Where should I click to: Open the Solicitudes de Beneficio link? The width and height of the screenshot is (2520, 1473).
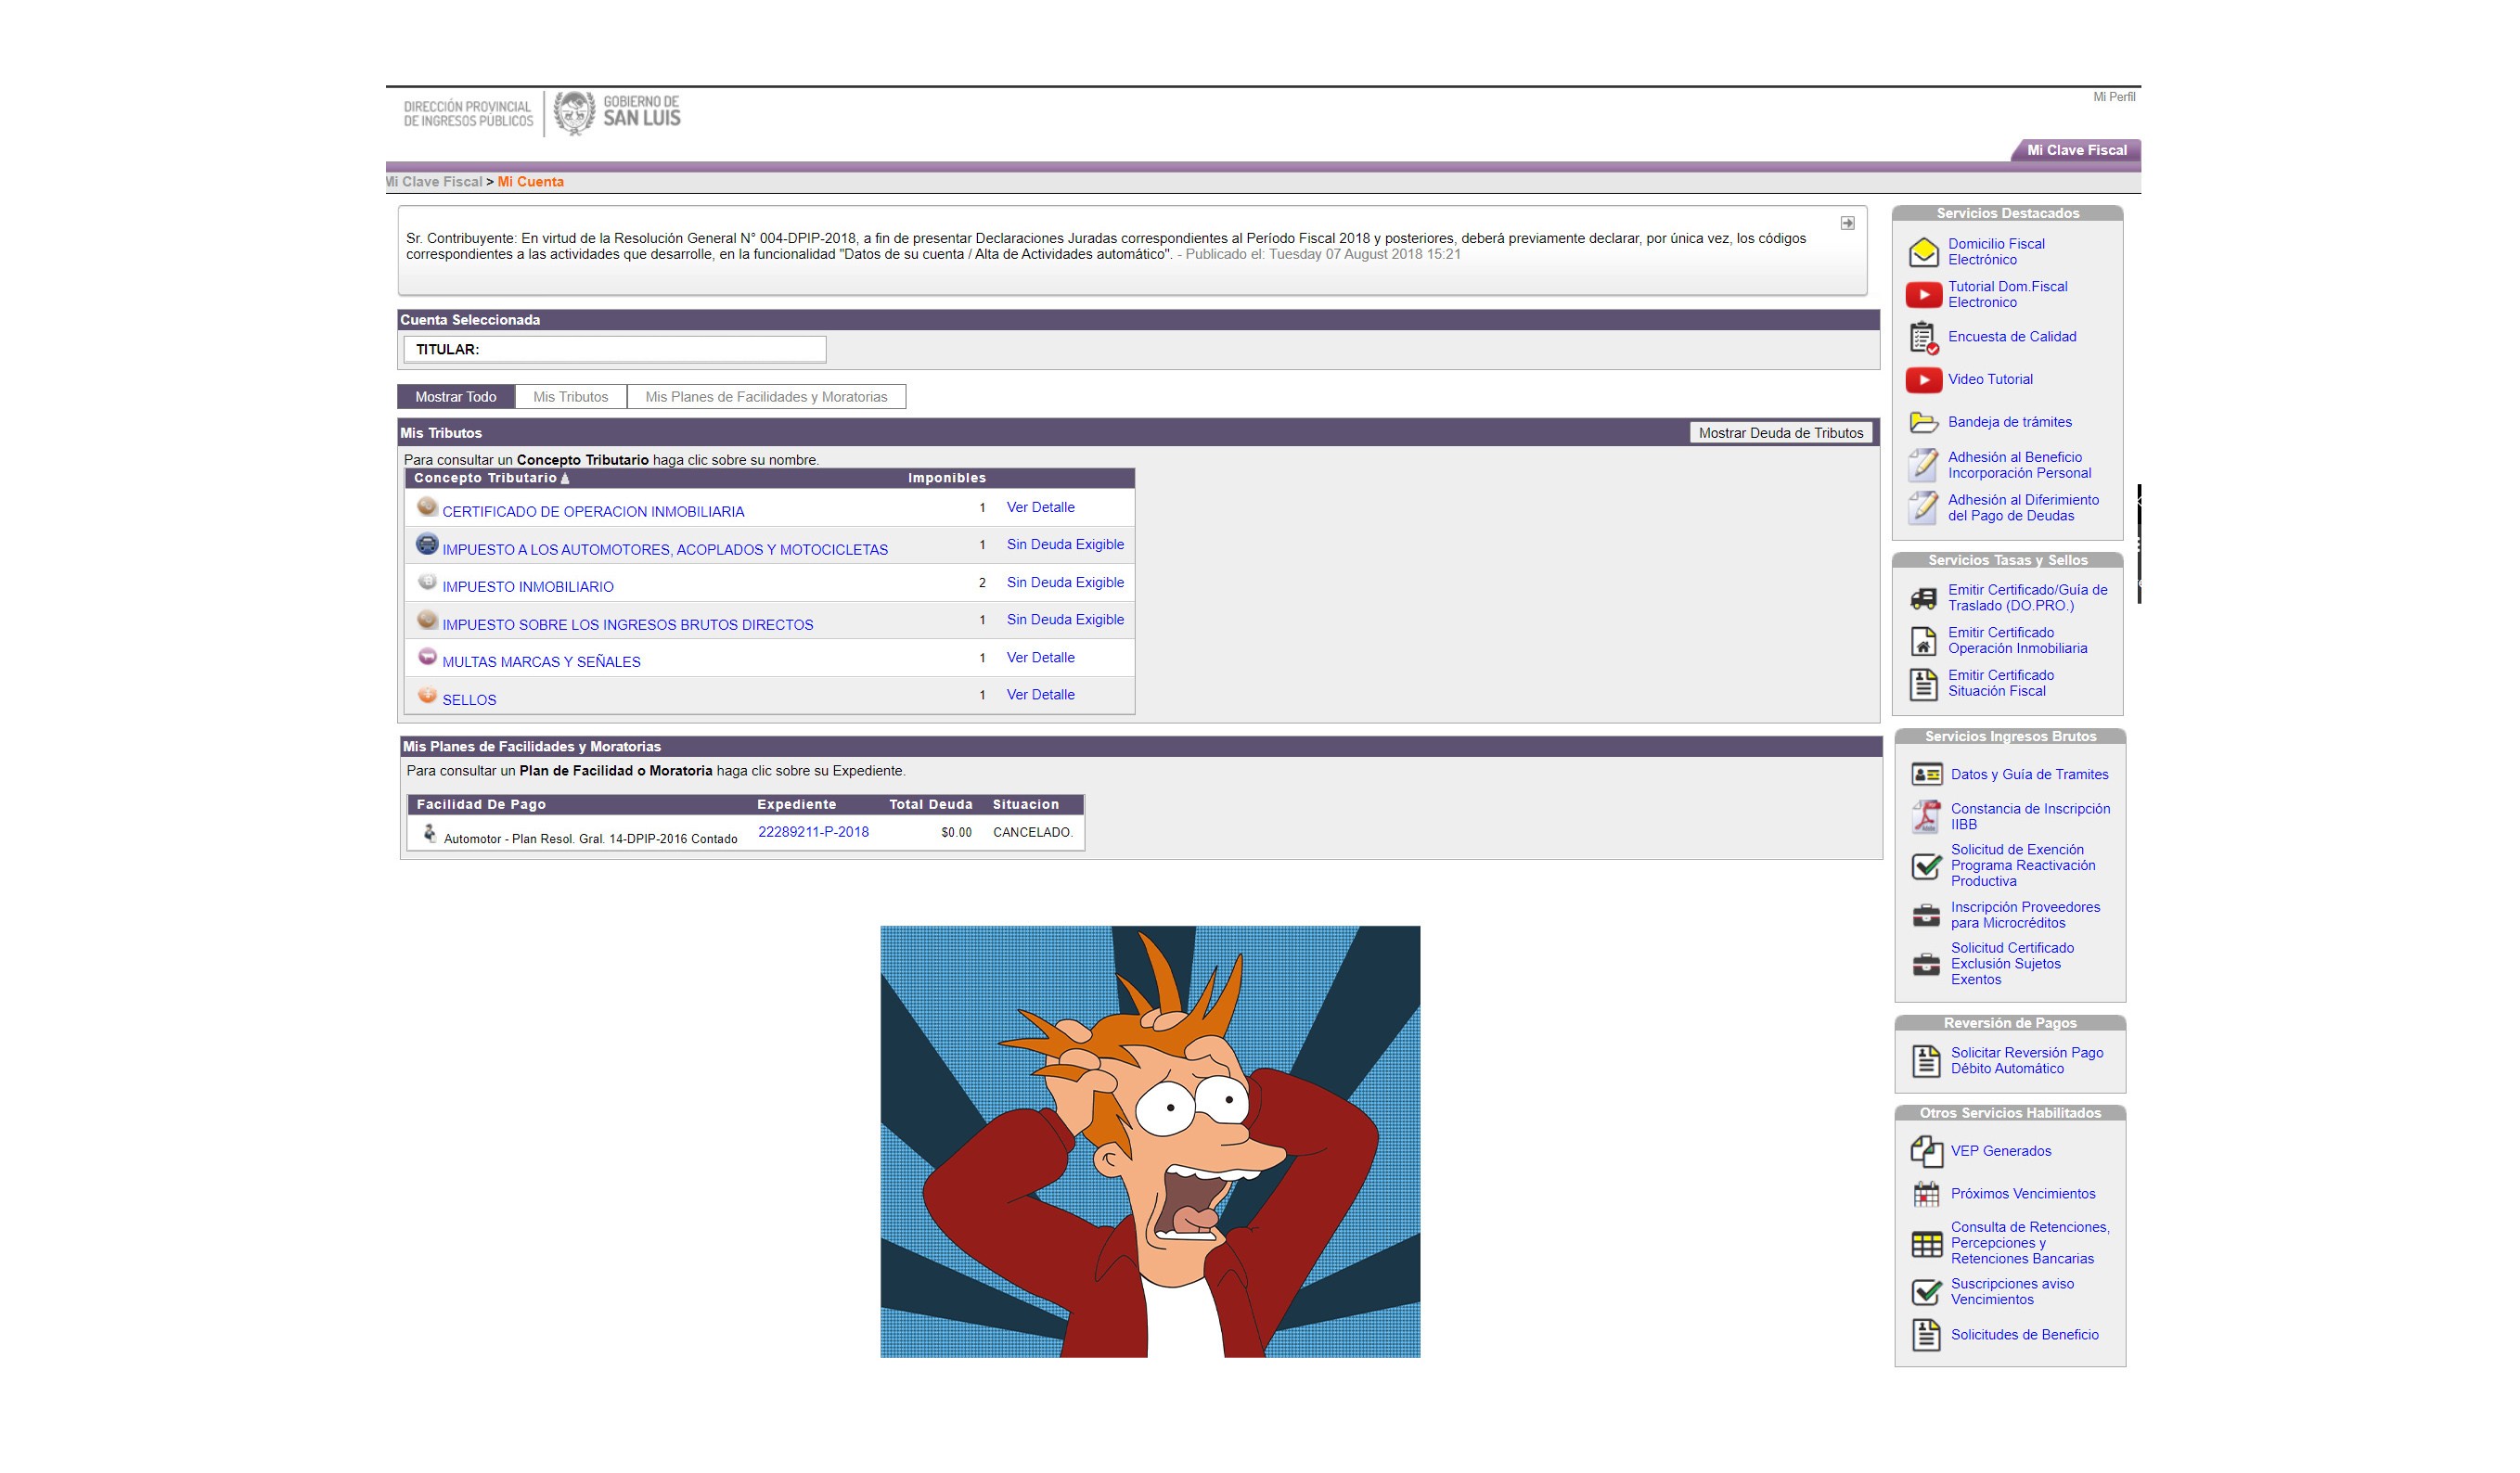click(x=2025, y=1335)
